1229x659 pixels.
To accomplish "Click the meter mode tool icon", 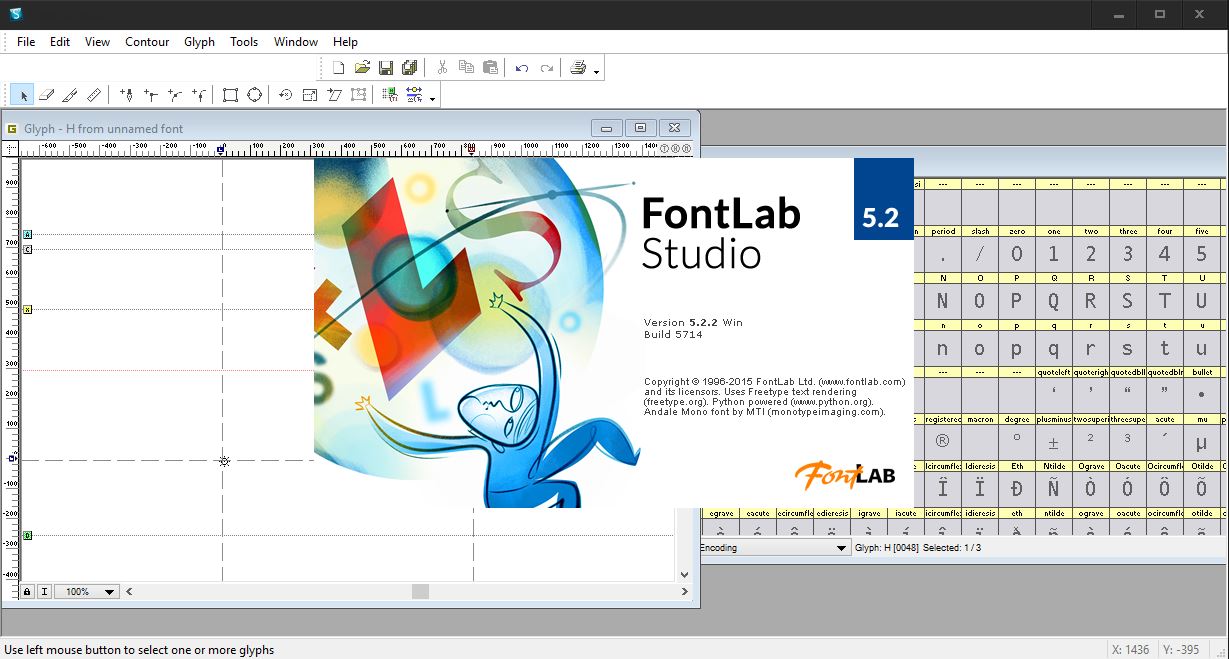I will (414, 95).
